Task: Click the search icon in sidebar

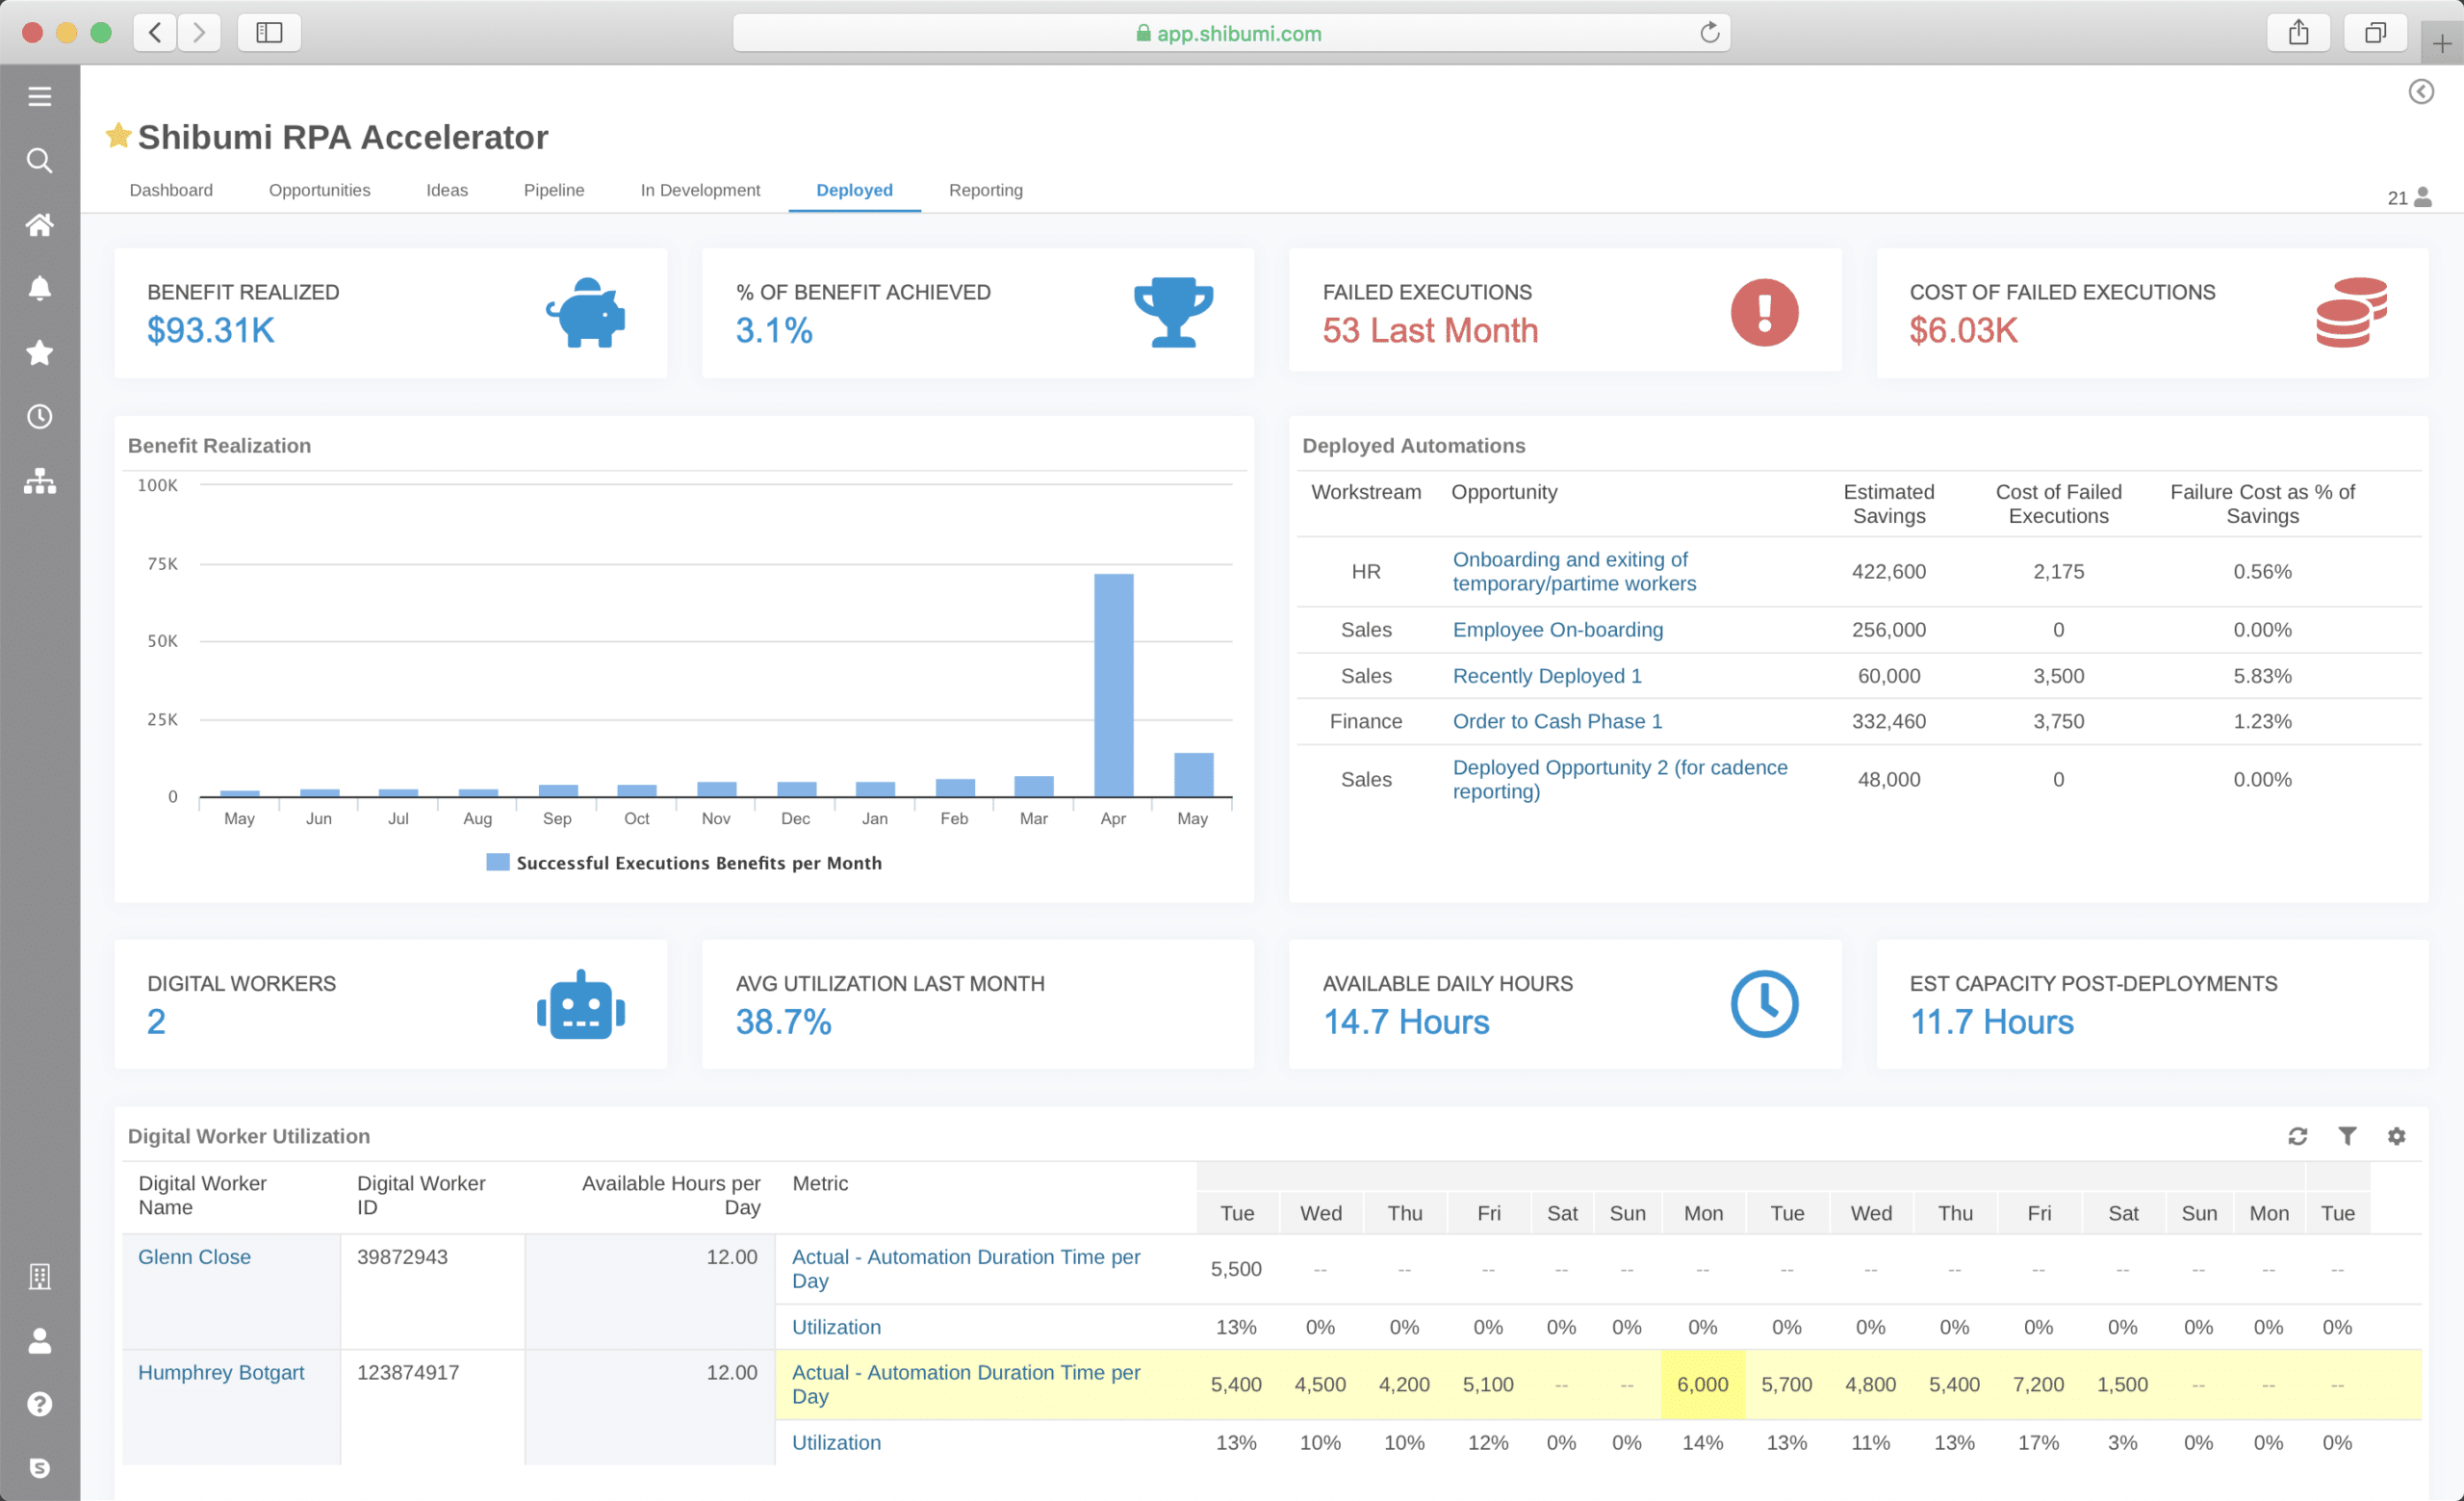Action: [39, 160]
